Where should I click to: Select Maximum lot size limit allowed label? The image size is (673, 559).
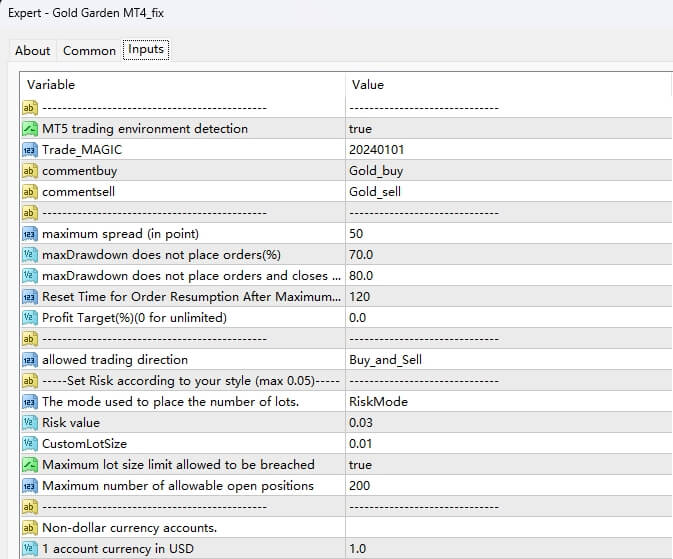click(178, 465)
